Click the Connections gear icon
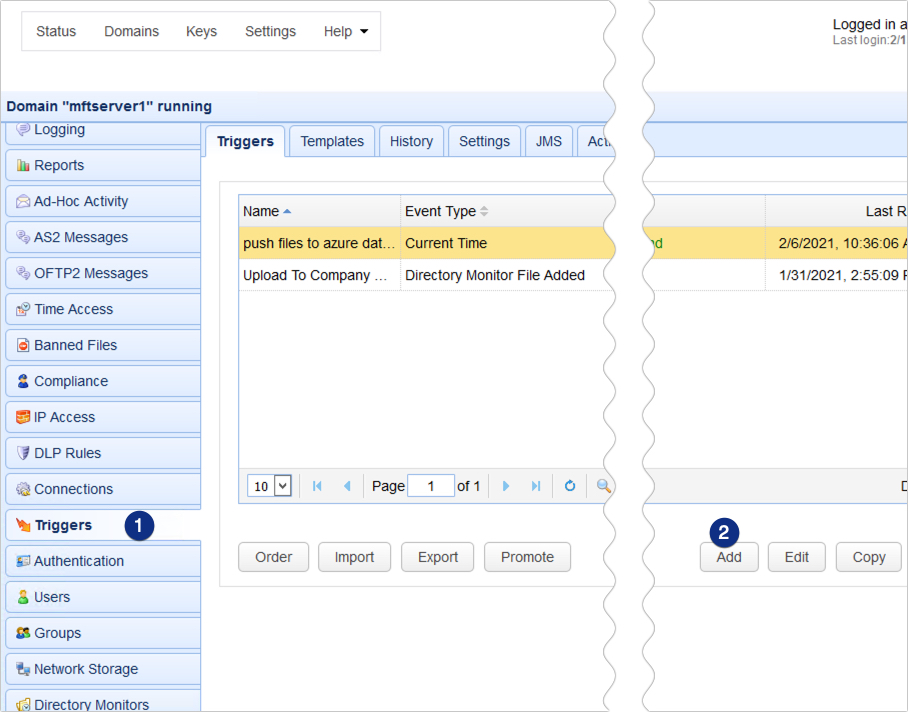 pyautogui.click(x=23, y=489)
